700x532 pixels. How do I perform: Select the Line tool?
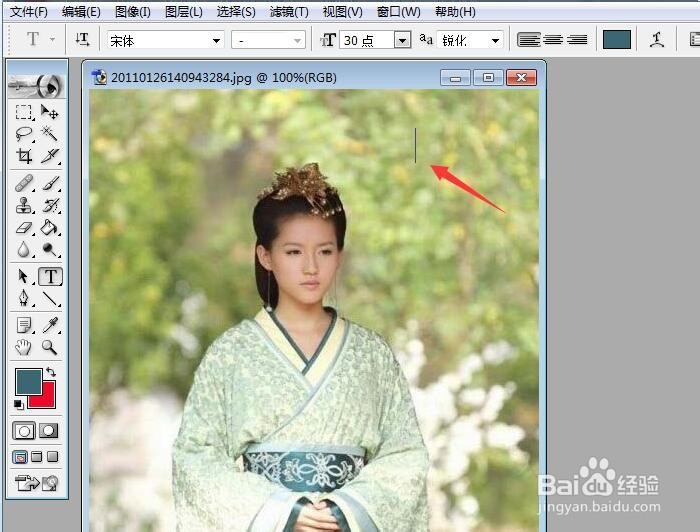coord(49,298)
